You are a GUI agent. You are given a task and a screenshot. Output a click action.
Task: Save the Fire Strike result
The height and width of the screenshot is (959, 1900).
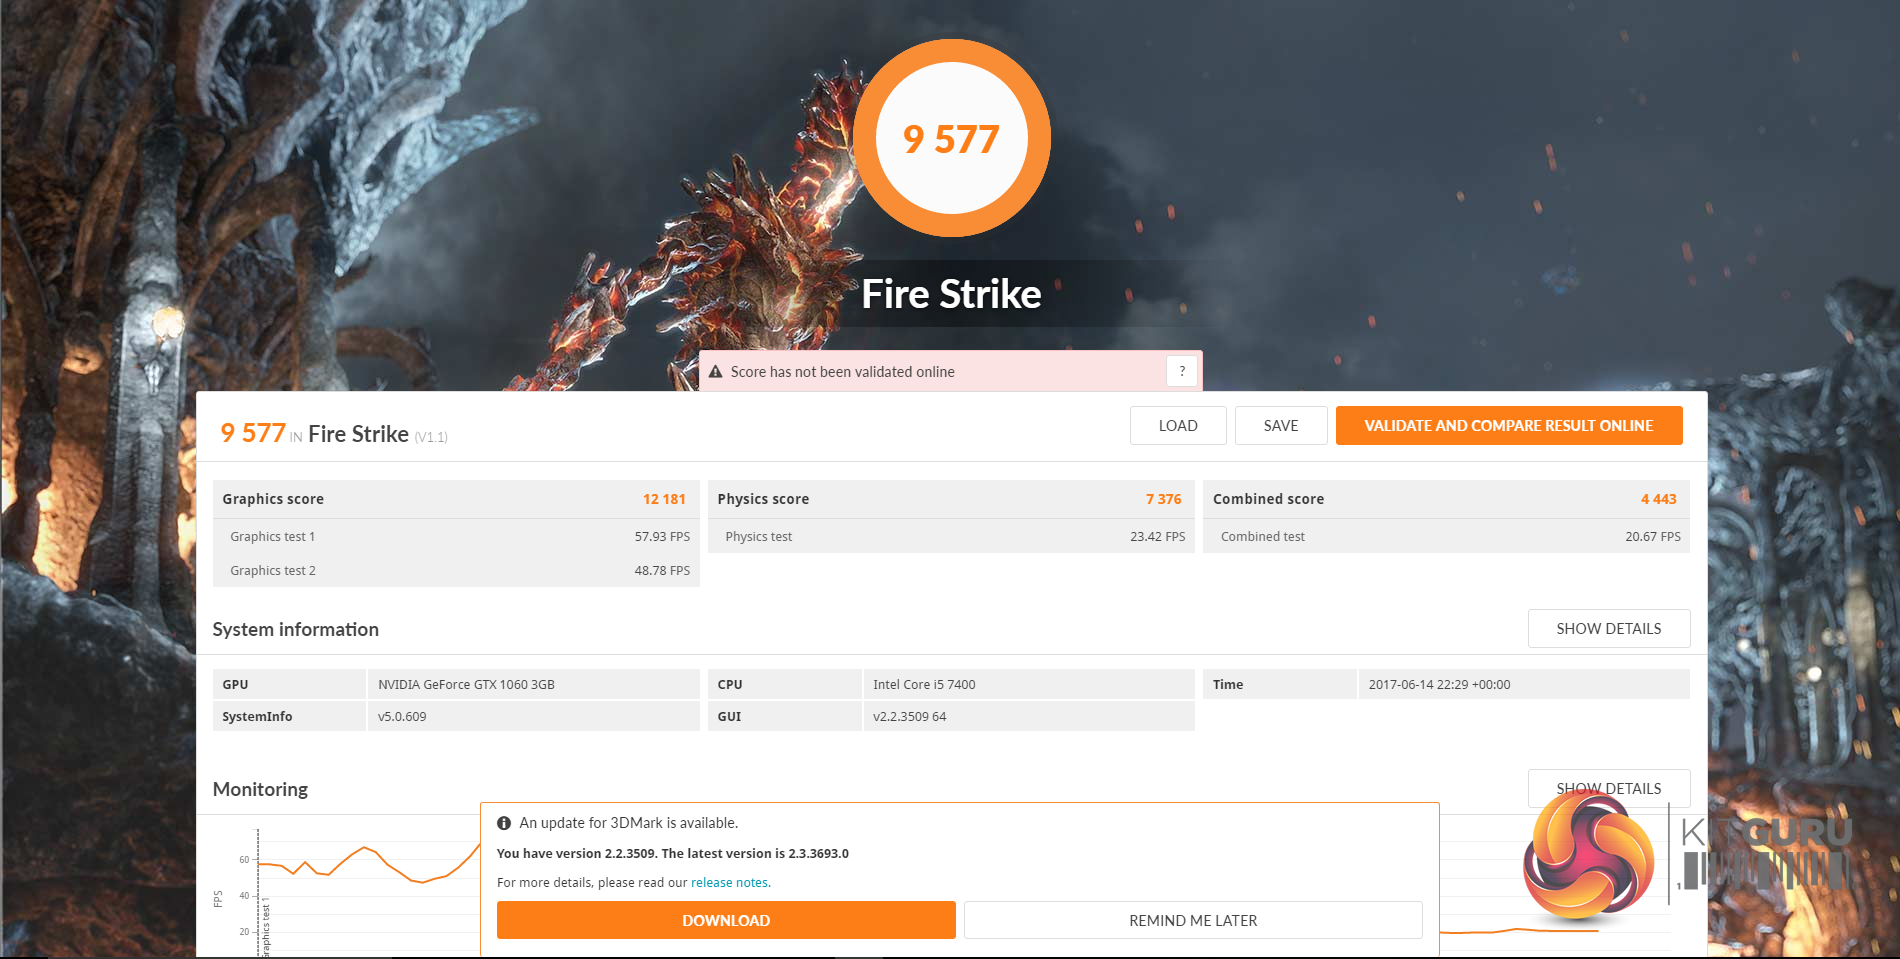point(1281,425)
